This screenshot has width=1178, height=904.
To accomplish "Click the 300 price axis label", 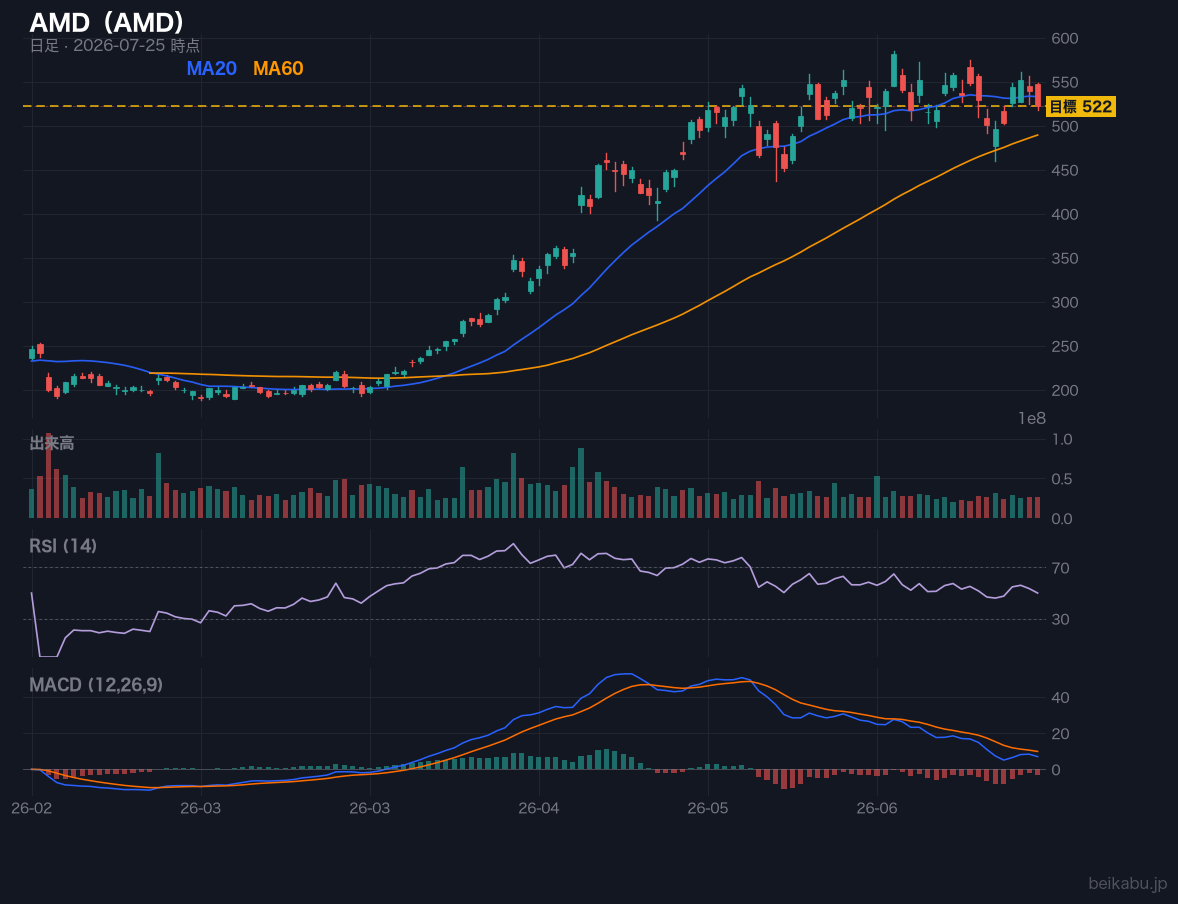I will click(1065, 302).
